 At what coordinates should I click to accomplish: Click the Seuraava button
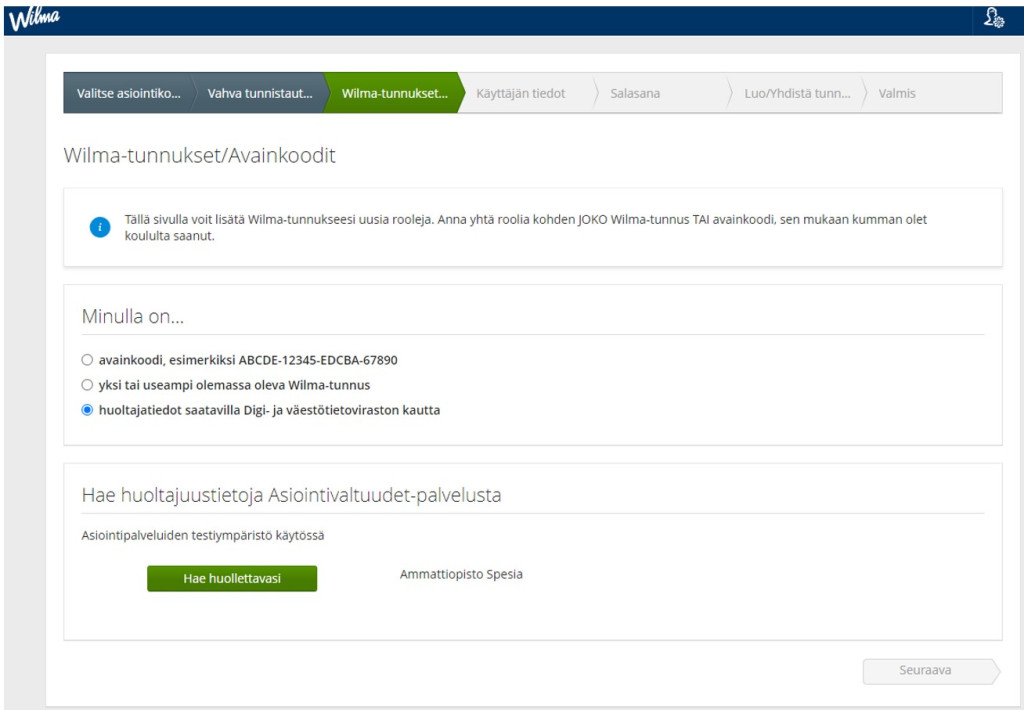coord(925,671)
